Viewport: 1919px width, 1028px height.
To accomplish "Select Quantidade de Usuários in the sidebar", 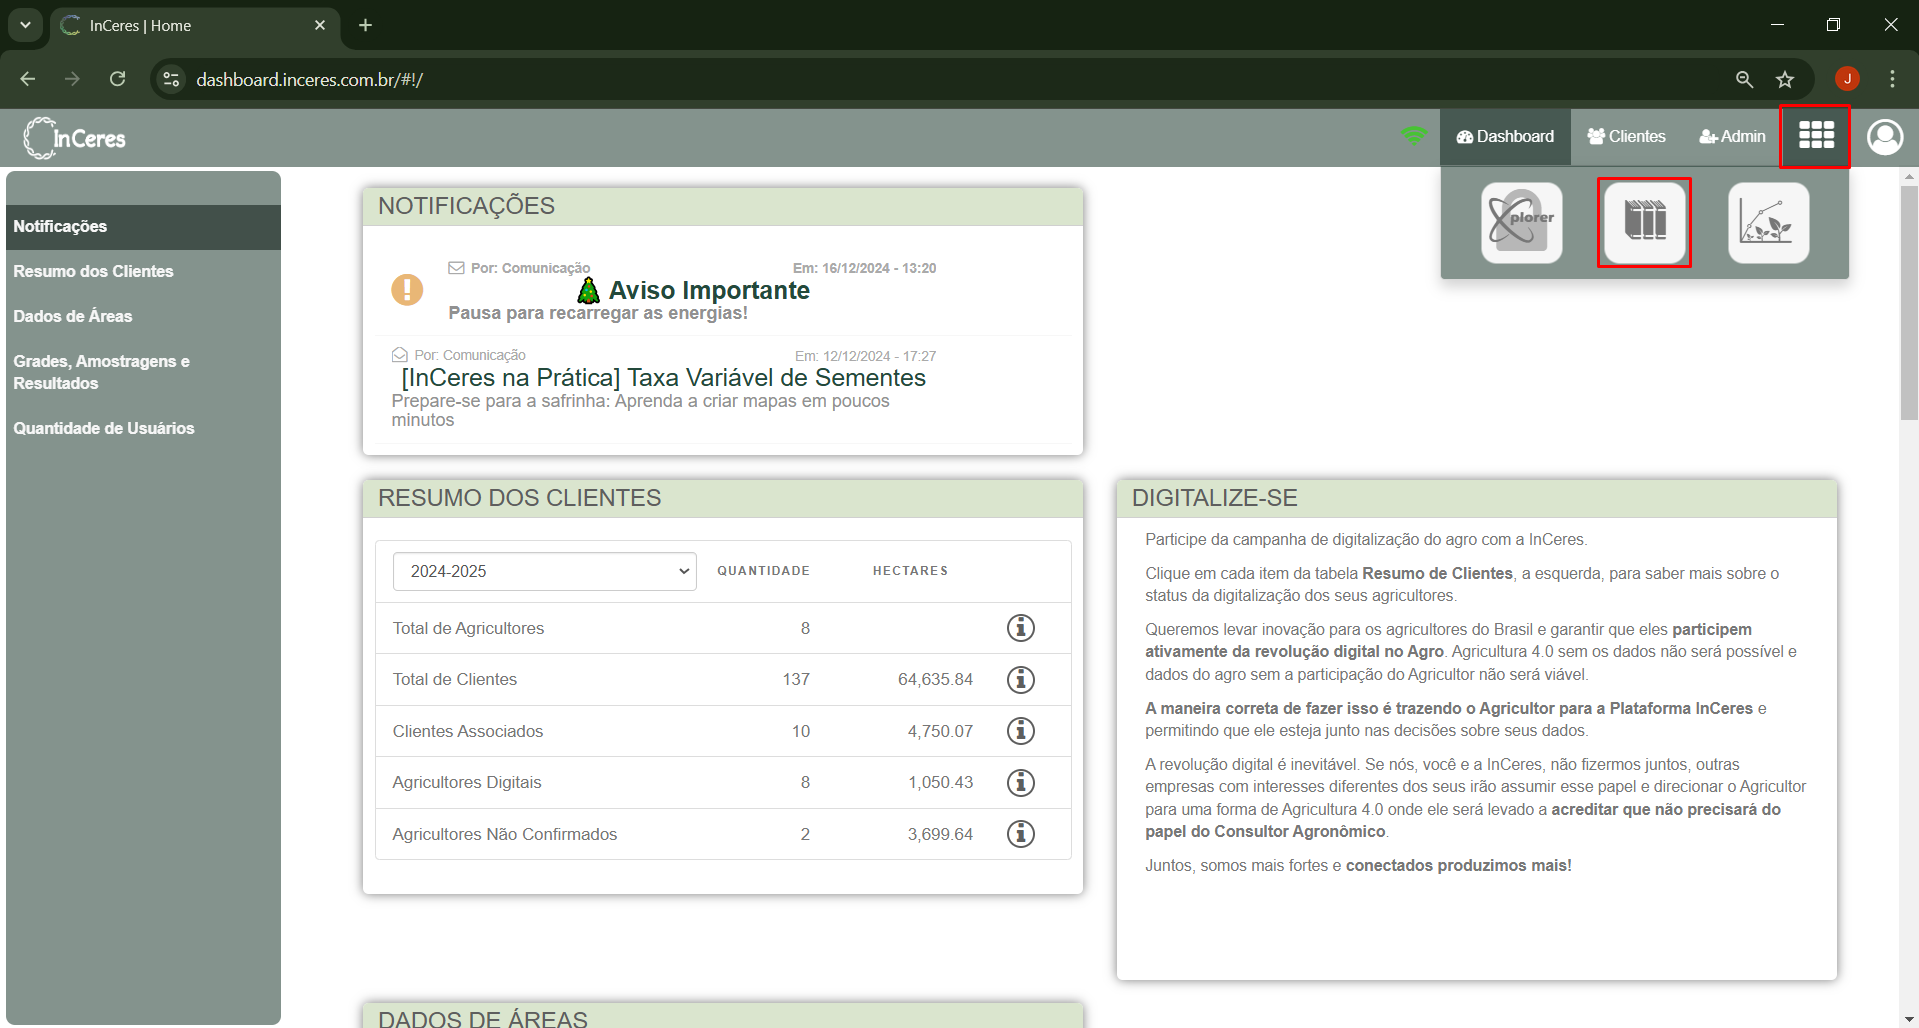I will (143, 428).
